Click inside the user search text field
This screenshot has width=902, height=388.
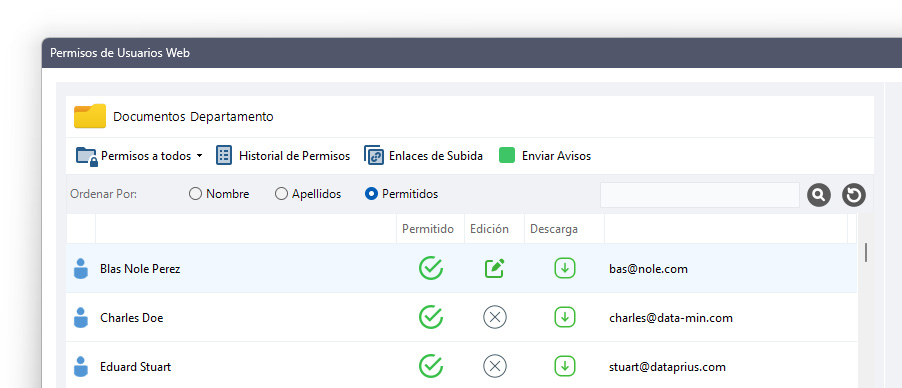[700, 195]
